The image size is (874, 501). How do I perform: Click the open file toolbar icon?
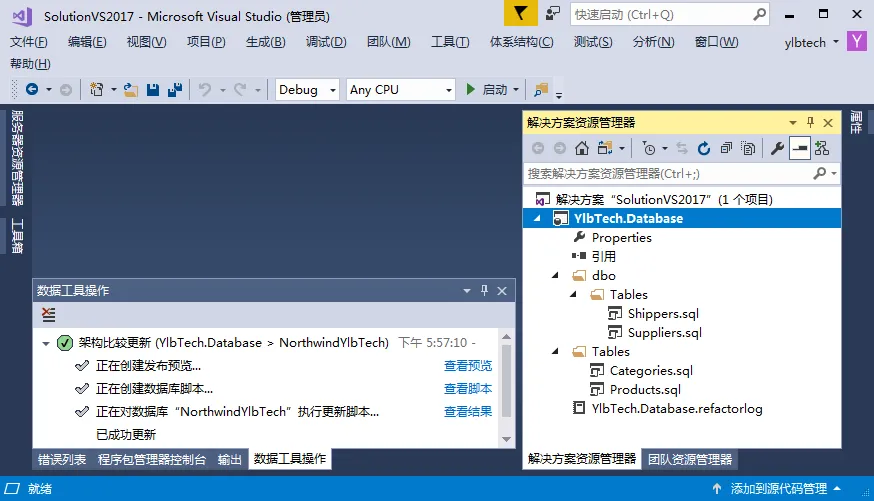130,90
